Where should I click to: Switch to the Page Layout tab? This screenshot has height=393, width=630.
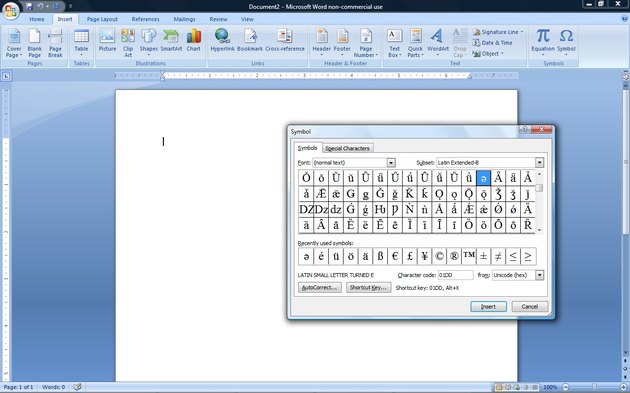pos(102,19)
